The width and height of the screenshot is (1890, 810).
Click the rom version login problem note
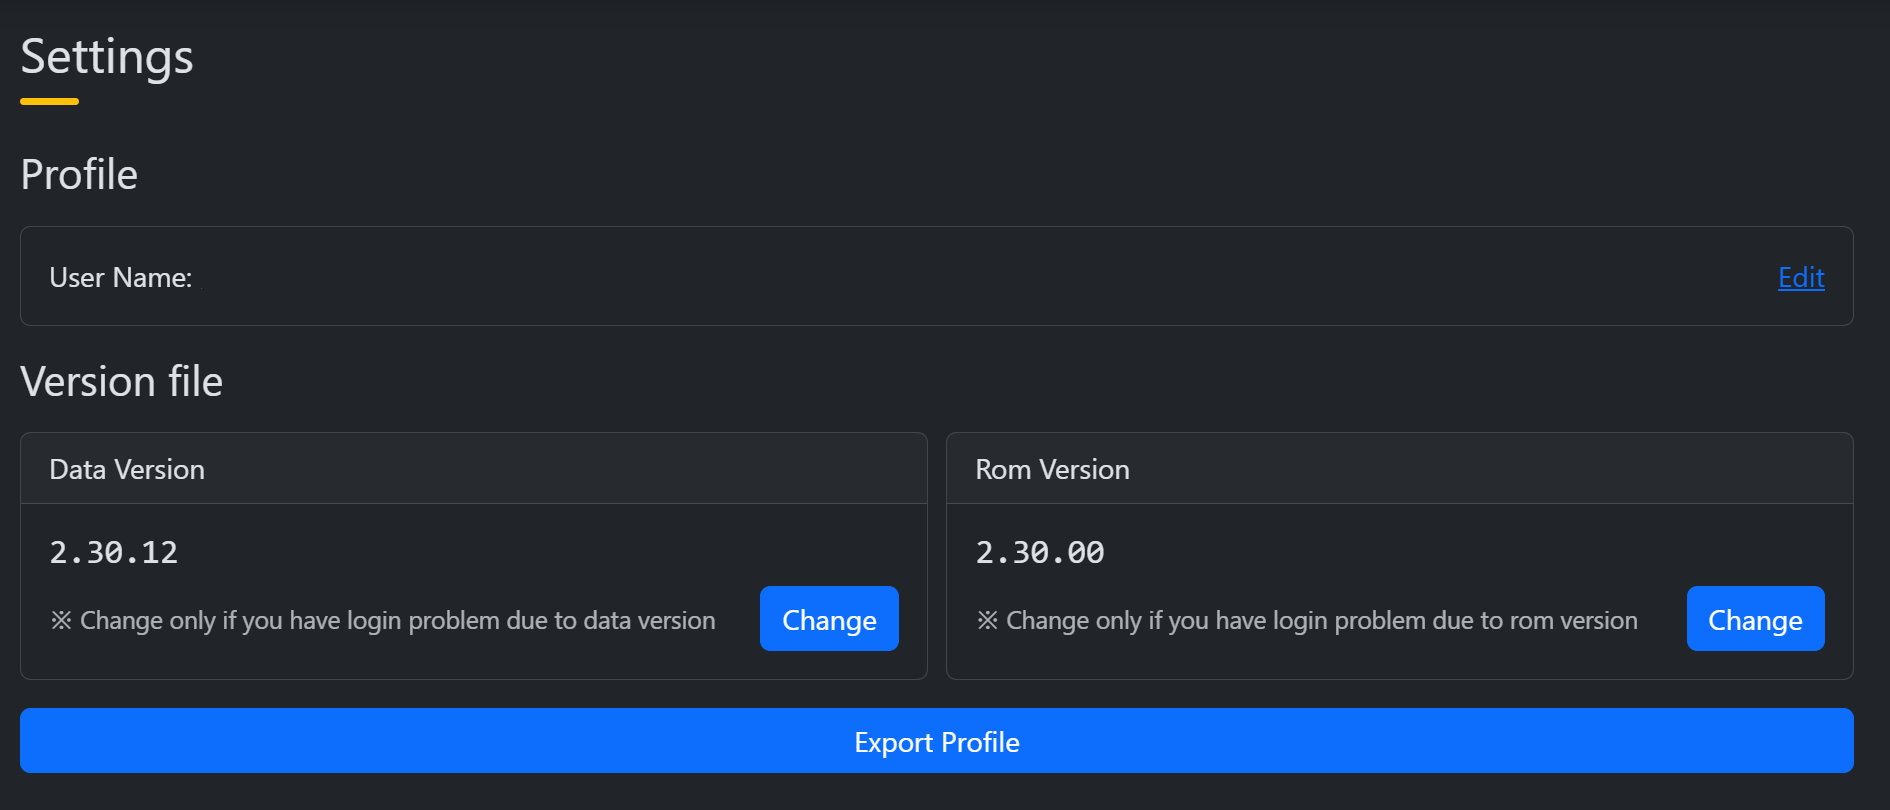click(1321, 621)
